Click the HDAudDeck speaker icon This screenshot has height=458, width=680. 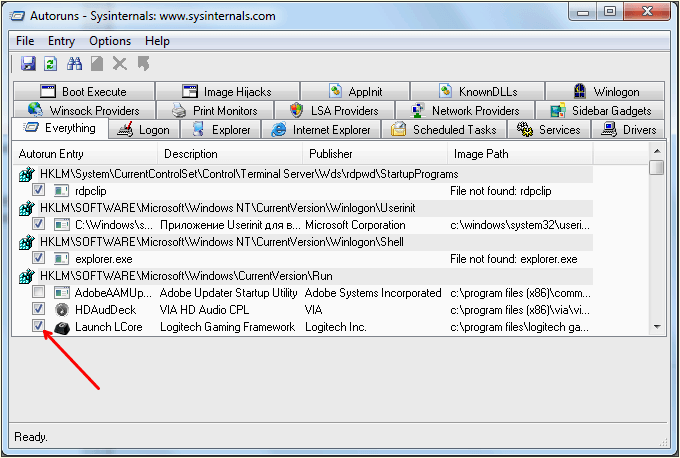62,310
